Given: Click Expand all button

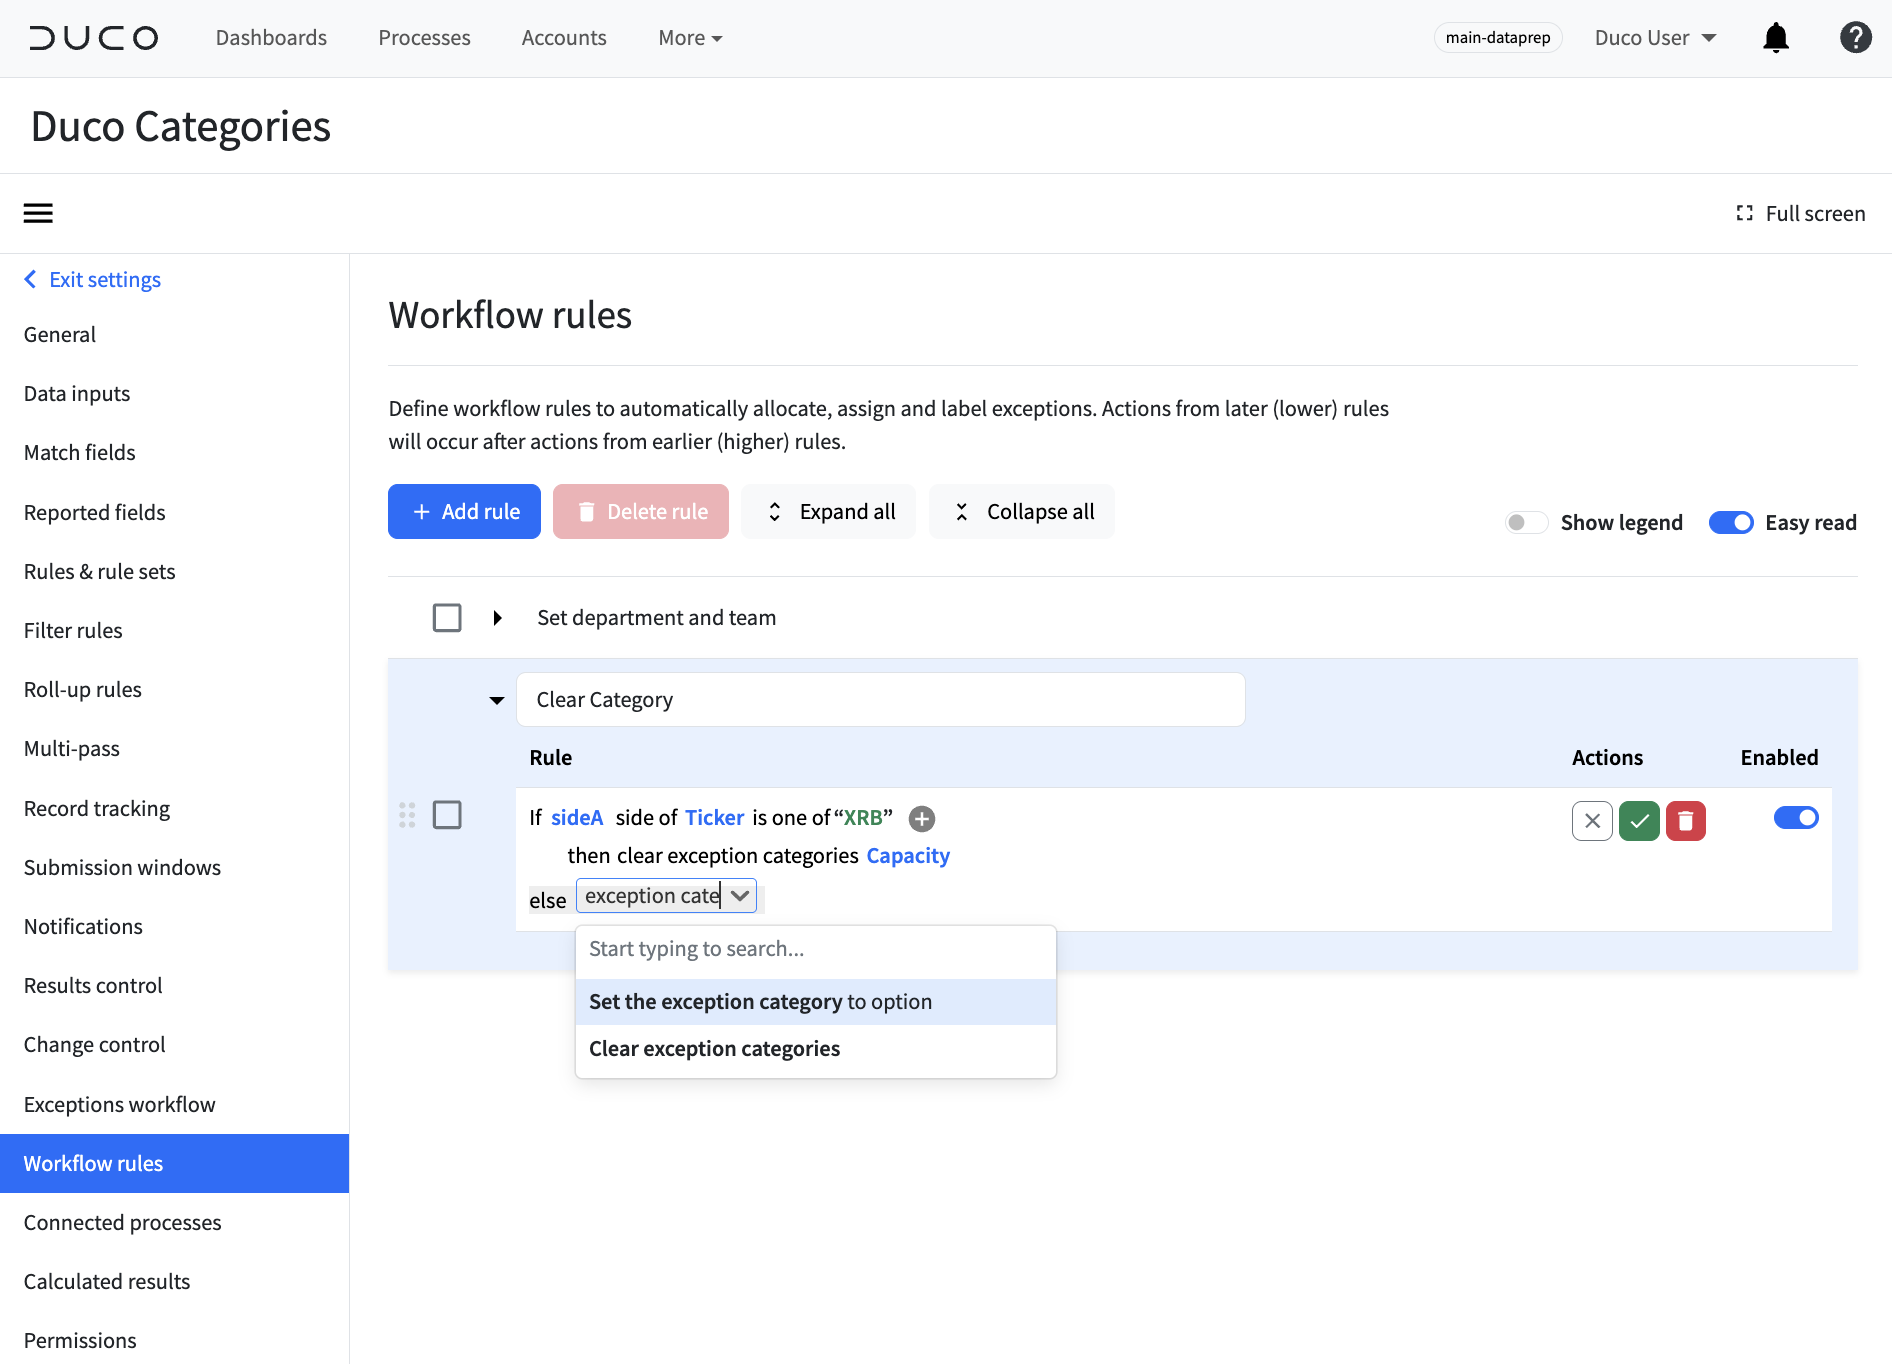Looking at the screenshot, I should (x=828, y=512).
